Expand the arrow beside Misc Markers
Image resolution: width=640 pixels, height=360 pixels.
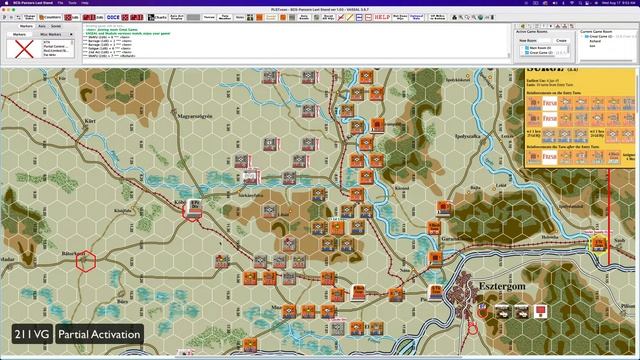coord(71,34)
